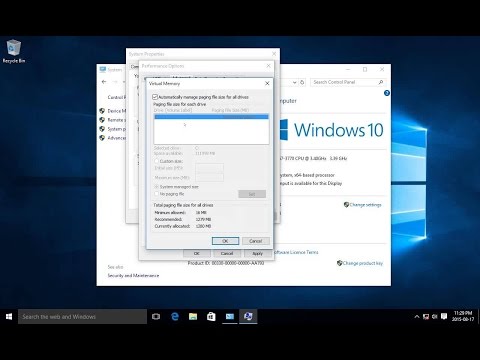Close the System Control Panel window
480x360 pixels.
(382, 69)
